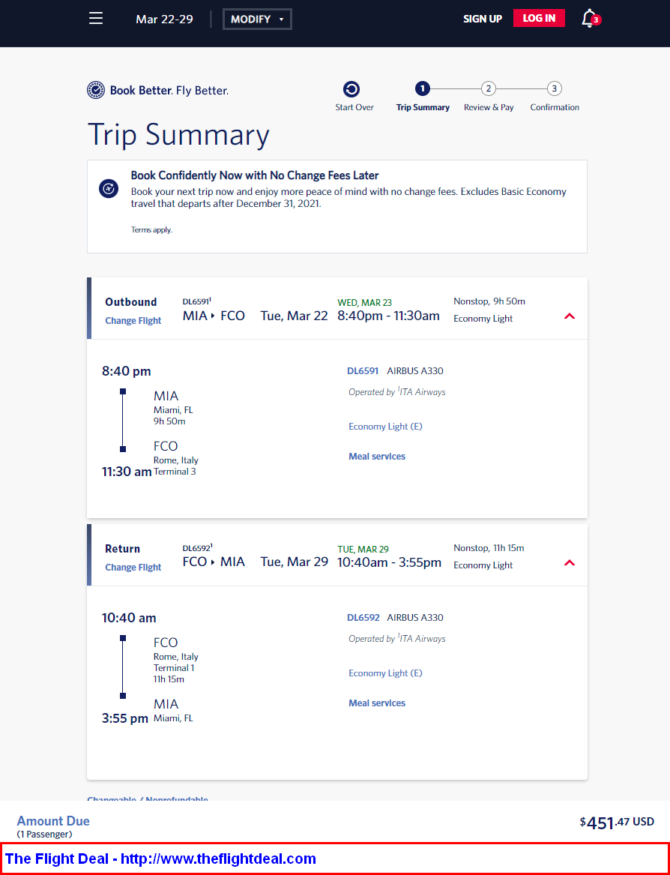670x875 pixels.
Task: Select step 1 Trip Summary circle
Action: (422, 88)
